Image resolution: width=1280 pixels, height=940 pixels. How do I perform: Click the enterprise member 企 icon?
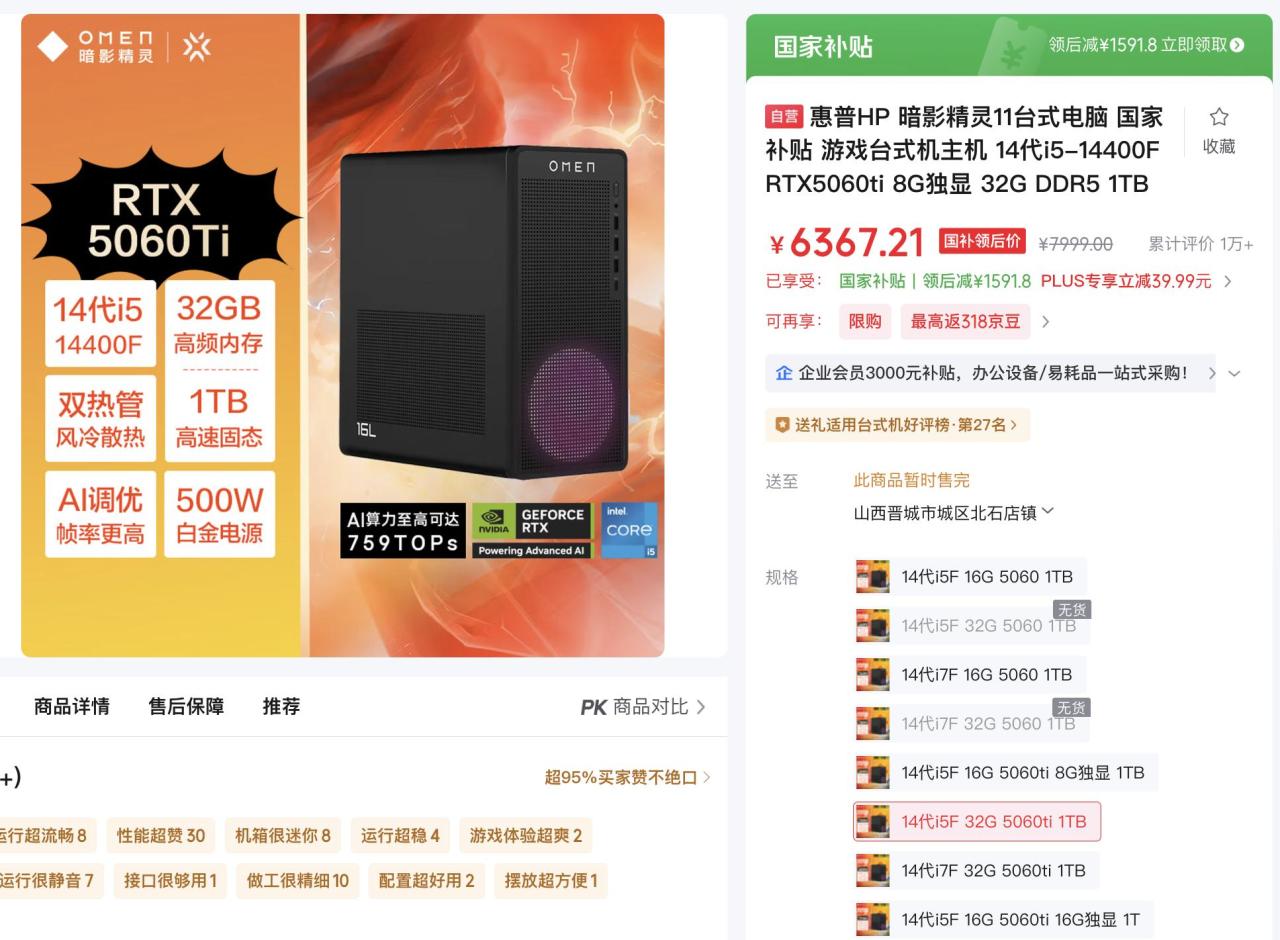pos(784,373)
